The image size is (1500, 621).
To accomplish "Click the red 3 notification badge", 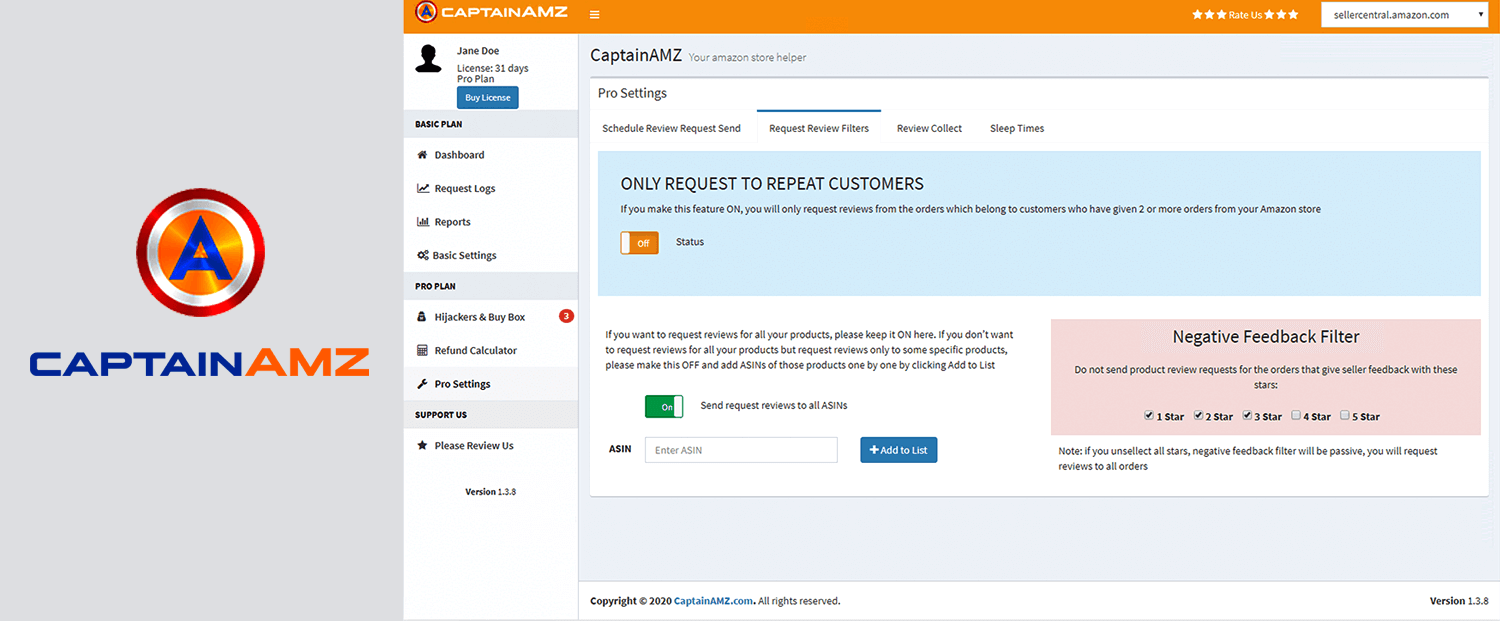I will point(566,316).
